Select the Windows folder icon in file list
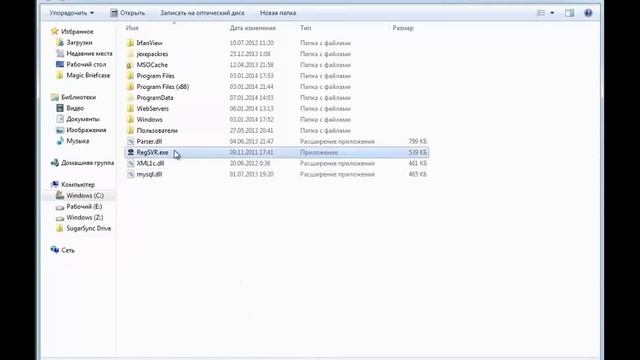The width and height of the screenshot is (640, 360). [130, 120]
